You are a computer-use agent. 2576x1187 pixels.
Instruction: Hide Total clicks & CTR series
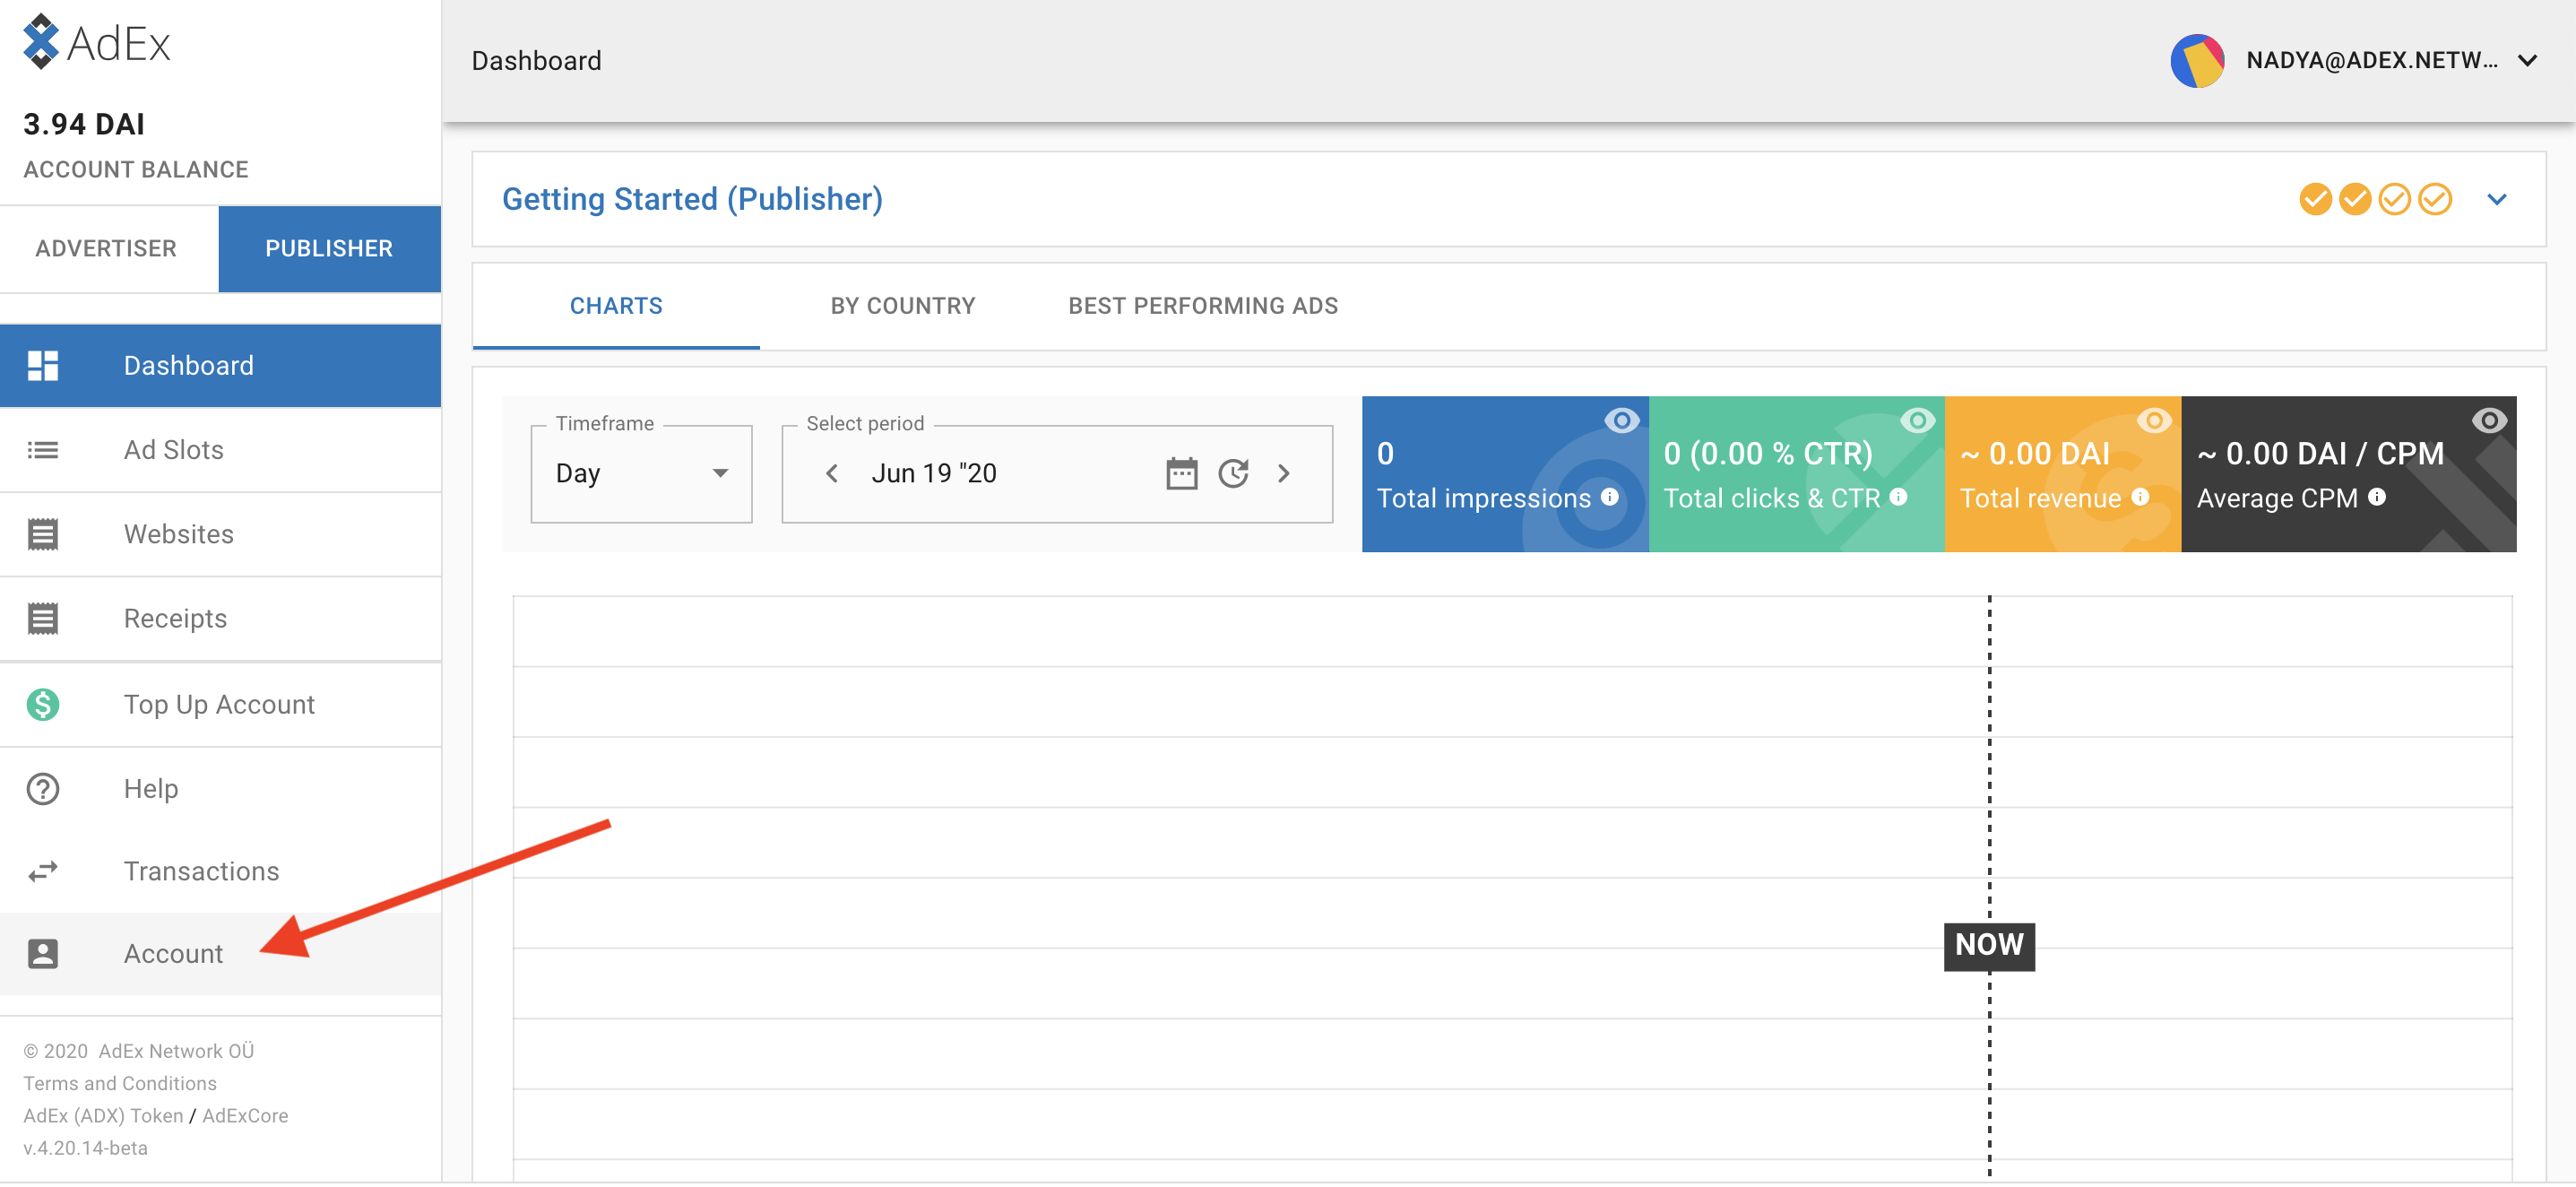pyautogui.click(x=1917, y=420)
